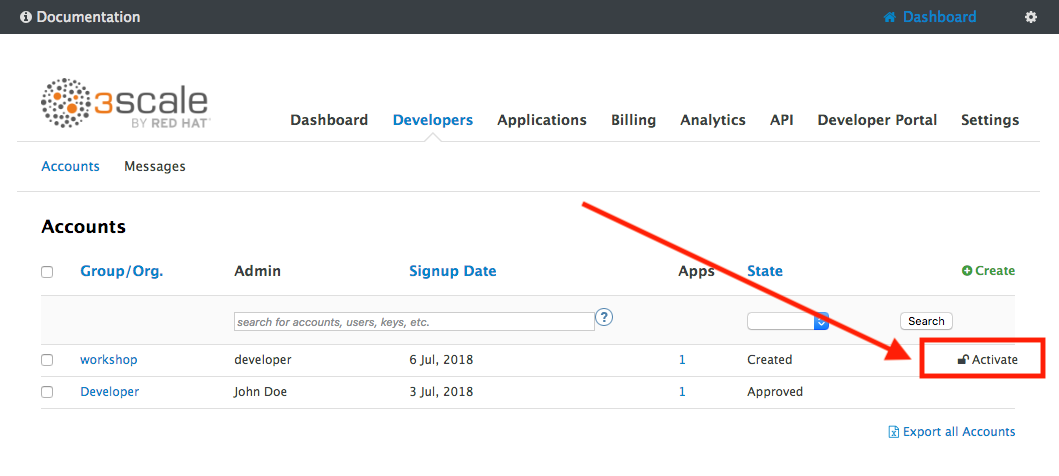1059x476 pixels.
Task: Sort by Group/Org. column header
Action: point(122,271)
